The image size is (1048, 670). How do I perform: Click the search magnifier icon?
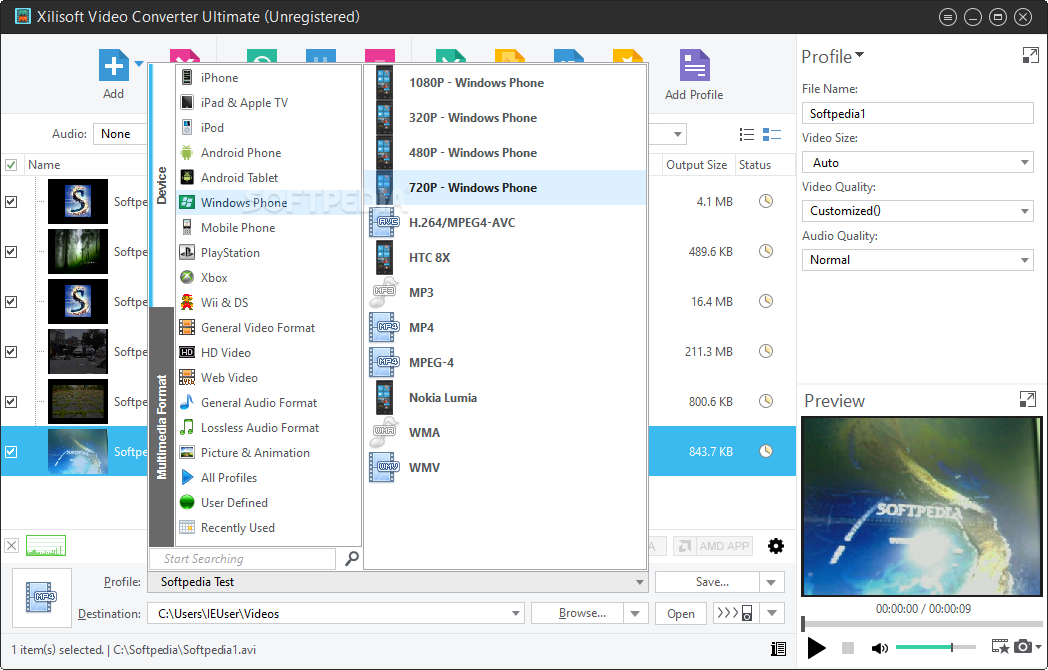click(x=352, y=558)
